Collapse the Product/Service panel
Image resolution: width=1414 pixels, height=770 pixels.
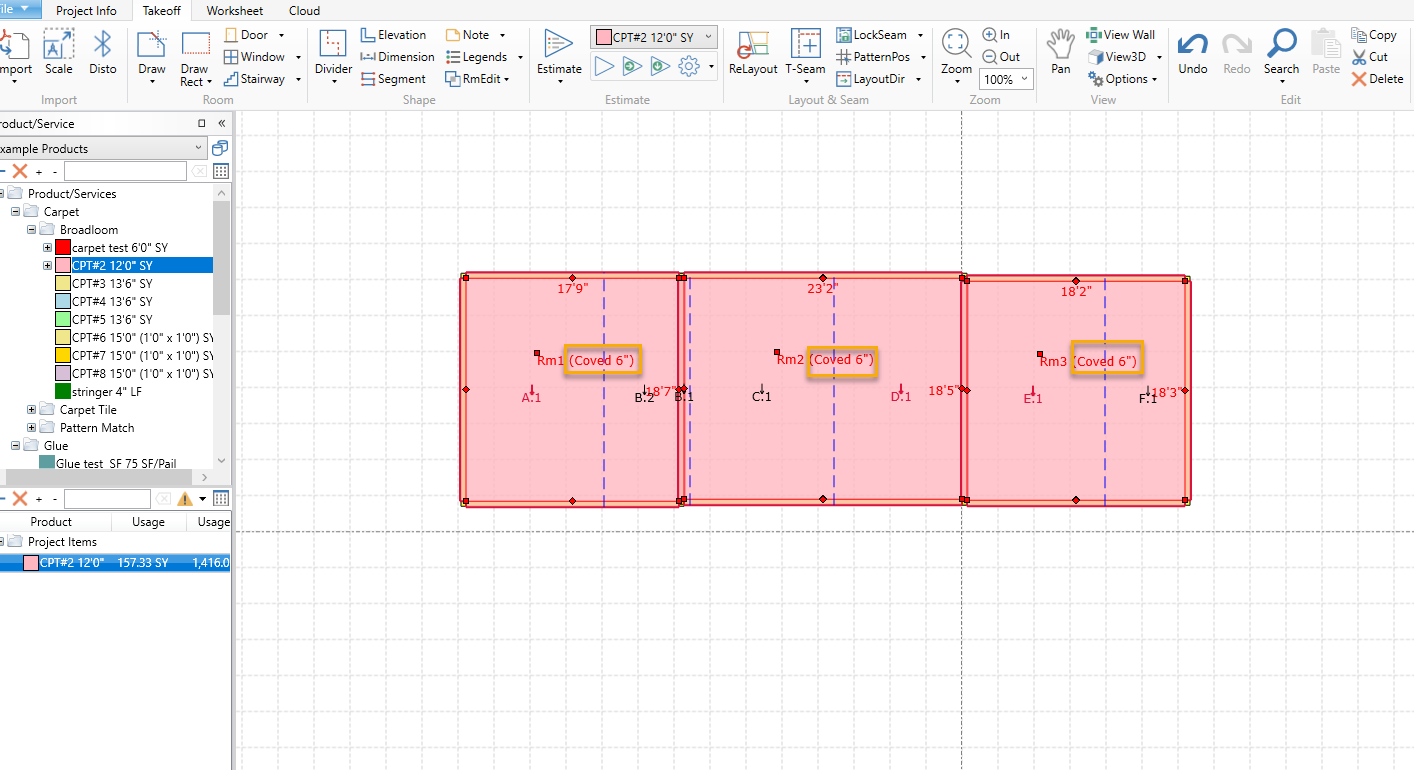222,124
